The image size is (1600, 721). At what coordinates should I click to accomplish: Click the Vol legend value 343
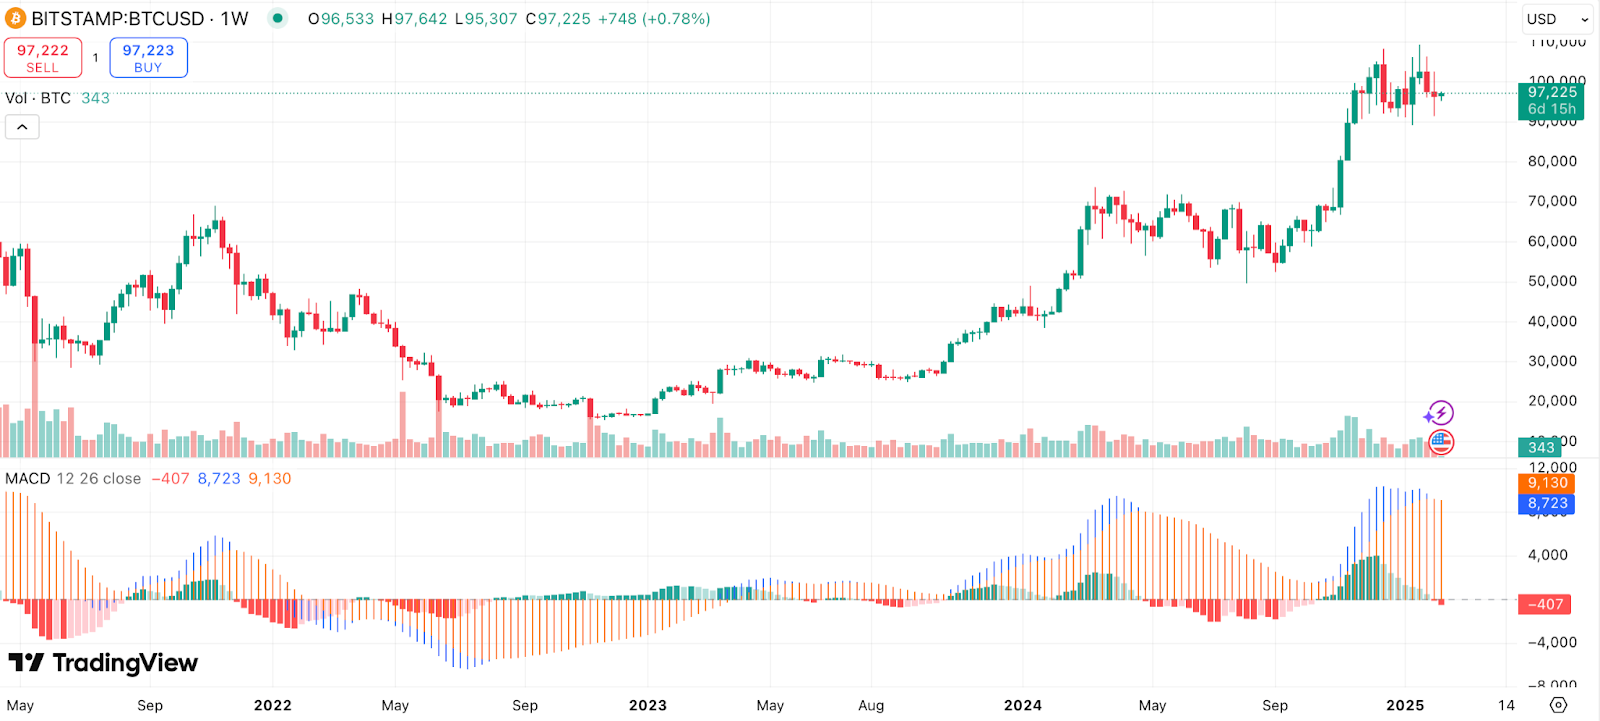(x=95, y=98)
